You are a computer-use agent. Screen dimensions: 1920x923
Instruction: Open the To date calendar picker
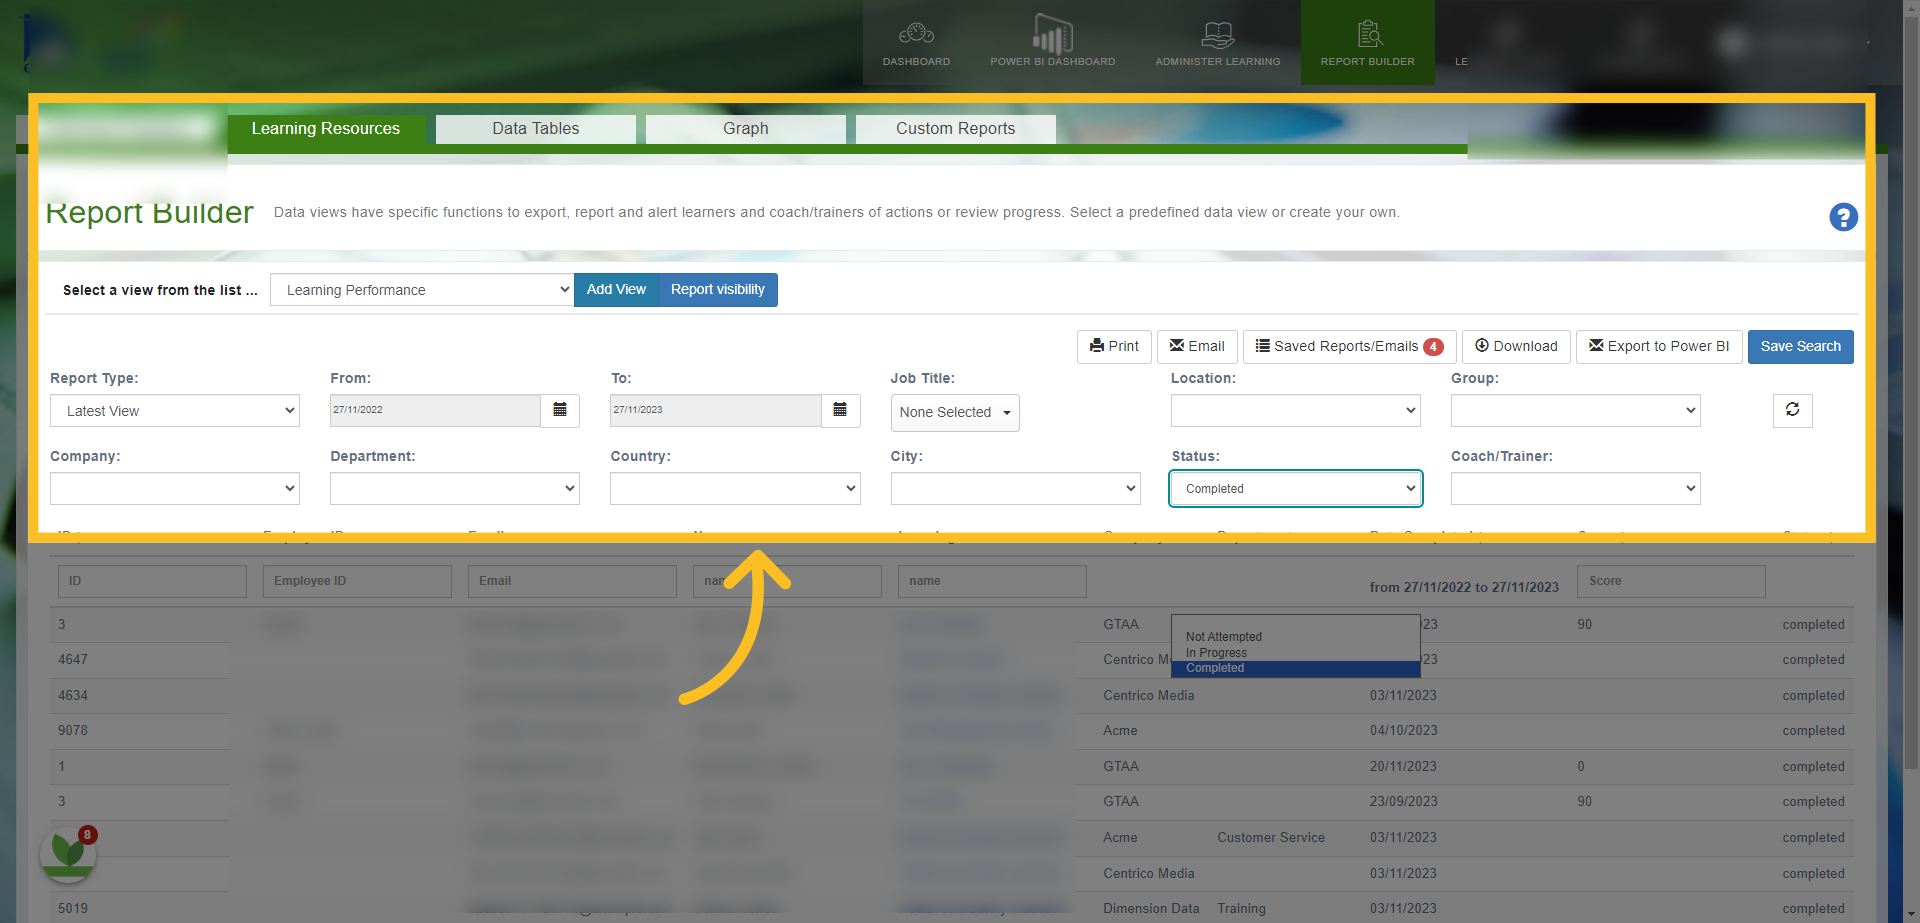click(x=840, y=410)
